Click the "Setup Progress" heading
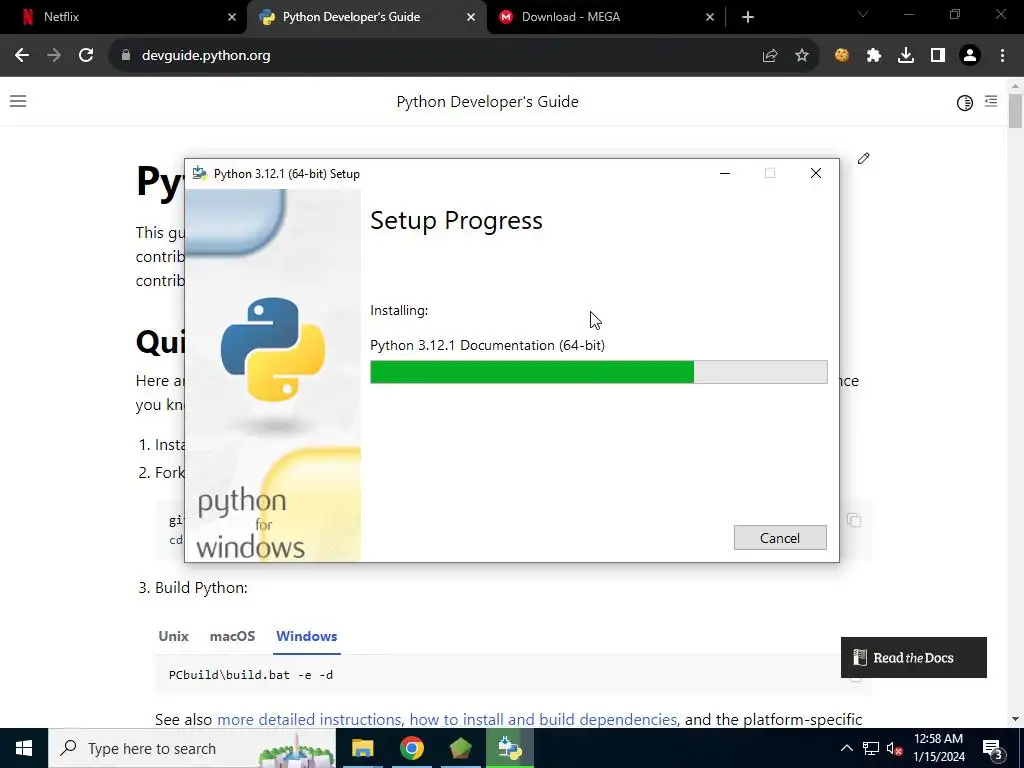Screen dimensions: 1024x768 coord(456,221)
